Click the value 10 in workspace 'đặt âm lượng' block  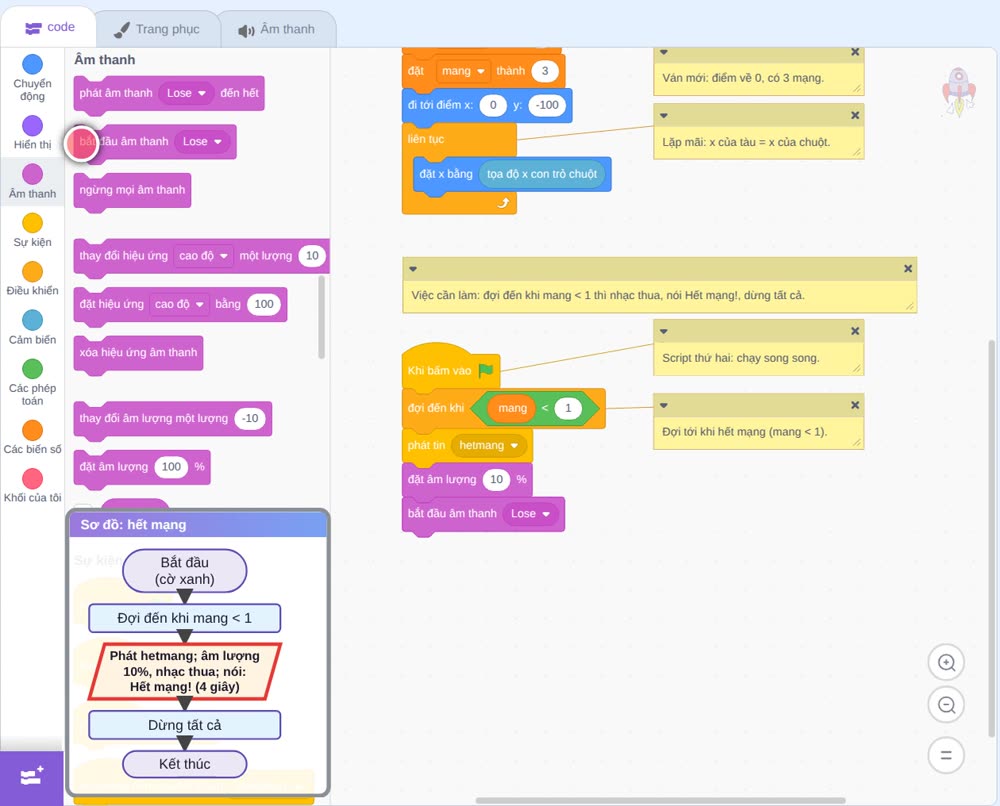coord(496,480)
